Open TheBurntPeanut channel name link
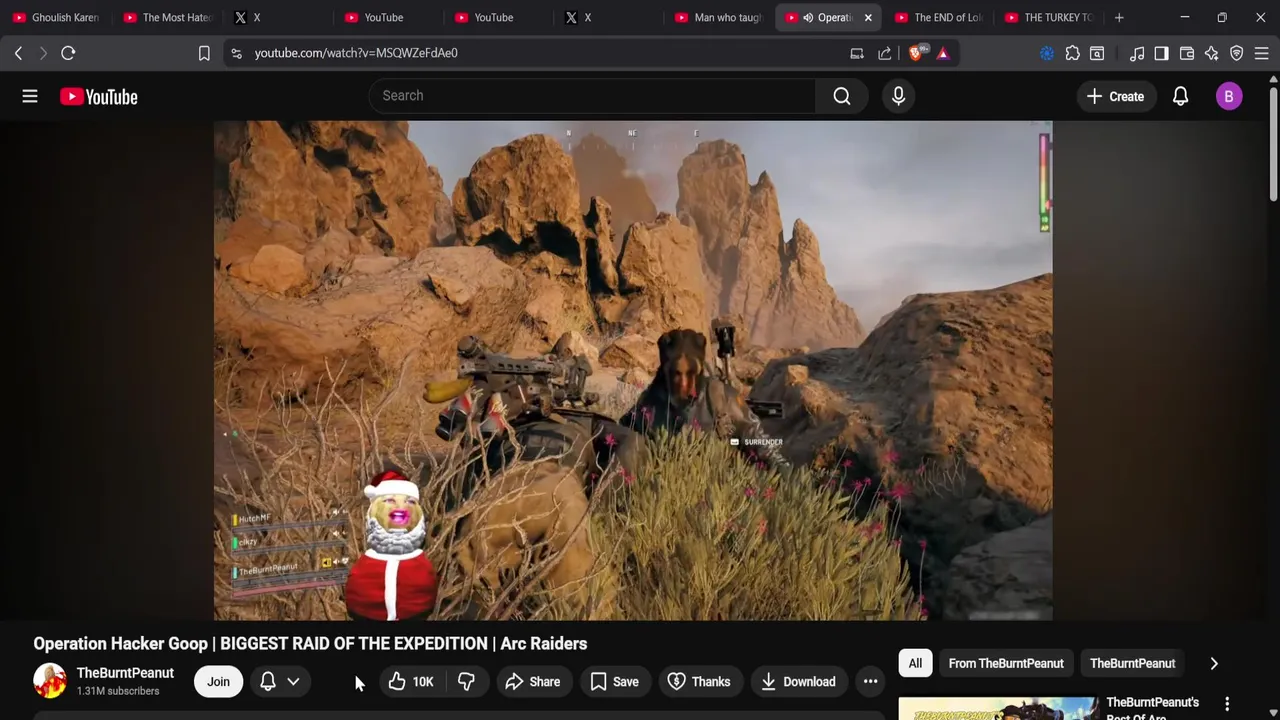The width and height of the screenshot is (1280, 720). pos(125,673)
